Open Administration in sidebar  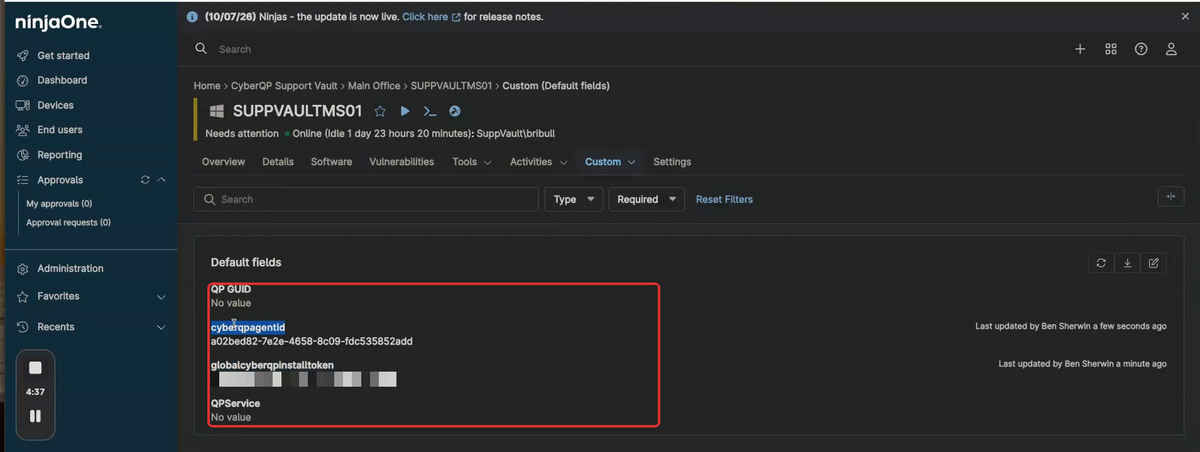(70, 268)
